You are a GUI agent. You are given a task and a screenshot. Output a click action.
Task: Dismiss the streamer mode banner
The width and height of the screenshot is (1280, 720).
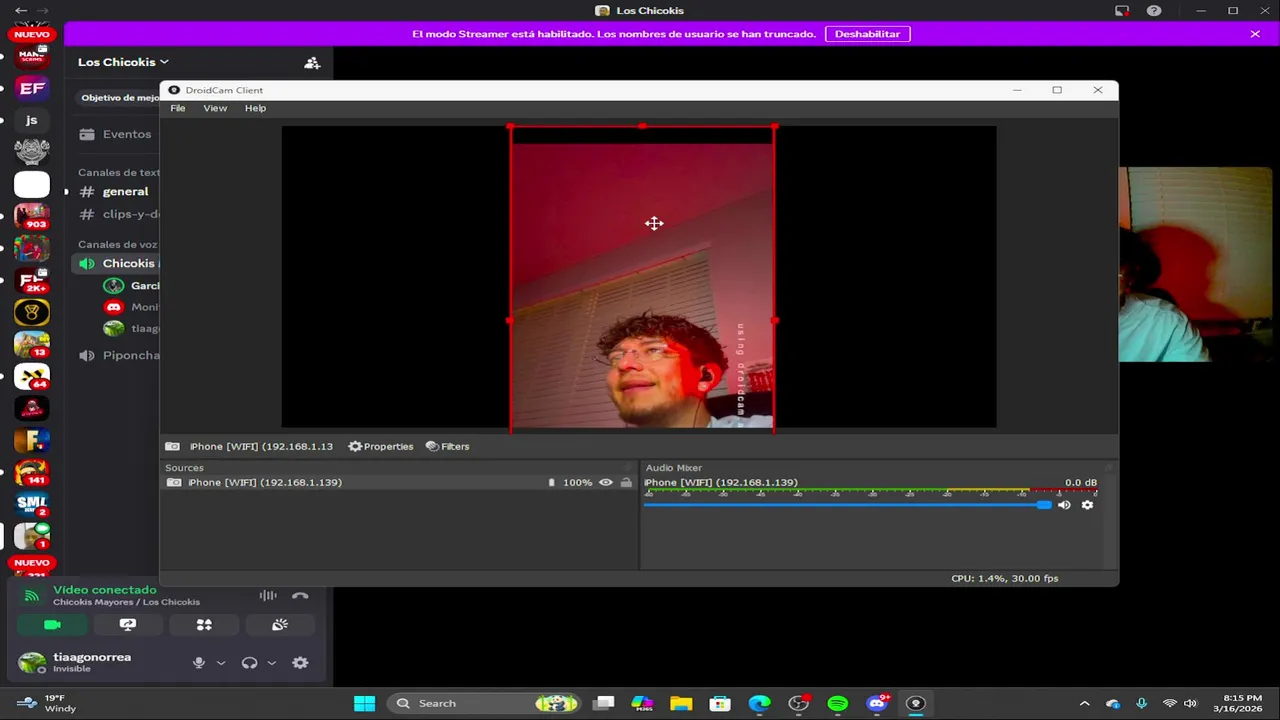(1255, 34)
